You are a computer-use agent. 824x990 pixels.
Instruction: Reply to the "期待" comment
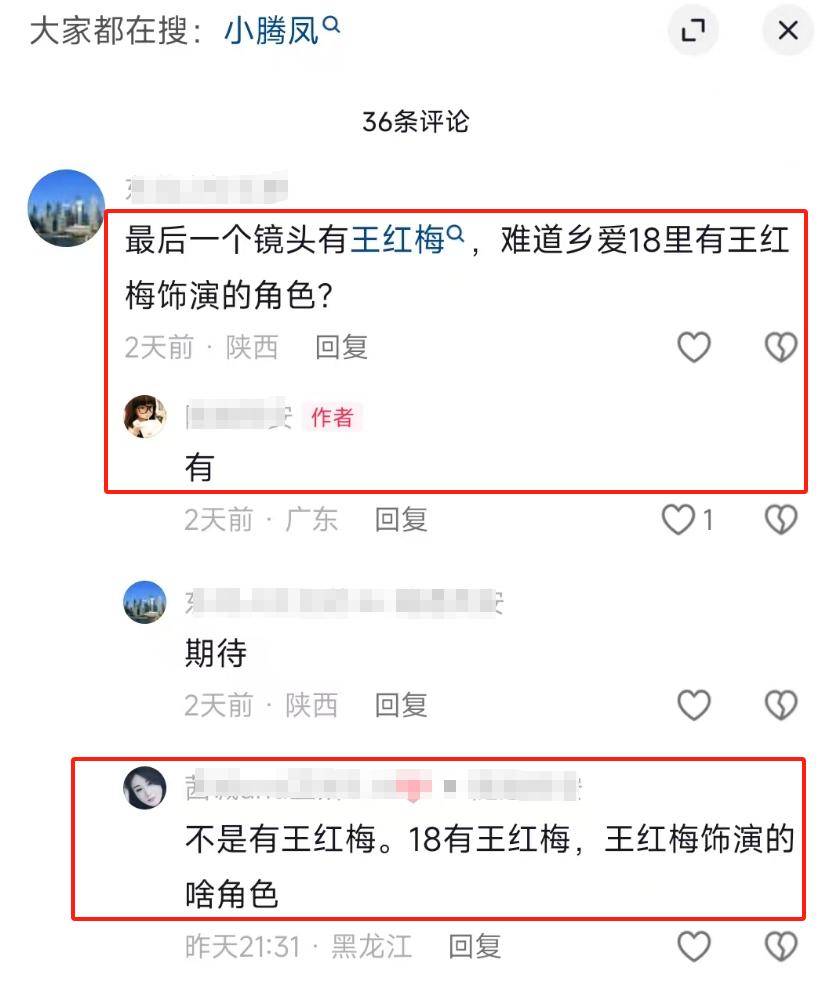coord(401,705)
